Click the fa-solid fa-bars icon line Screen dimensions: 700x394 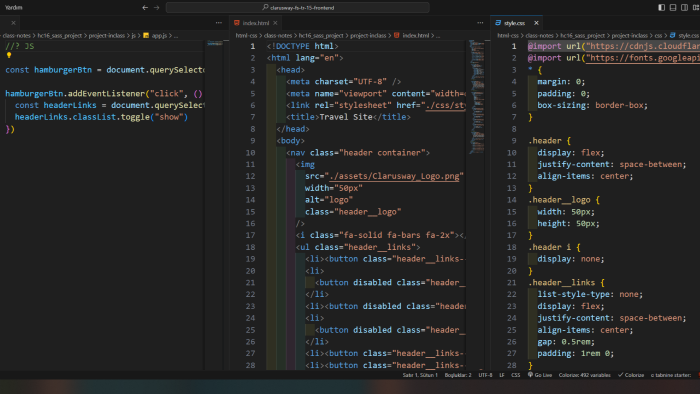(380, 235)
